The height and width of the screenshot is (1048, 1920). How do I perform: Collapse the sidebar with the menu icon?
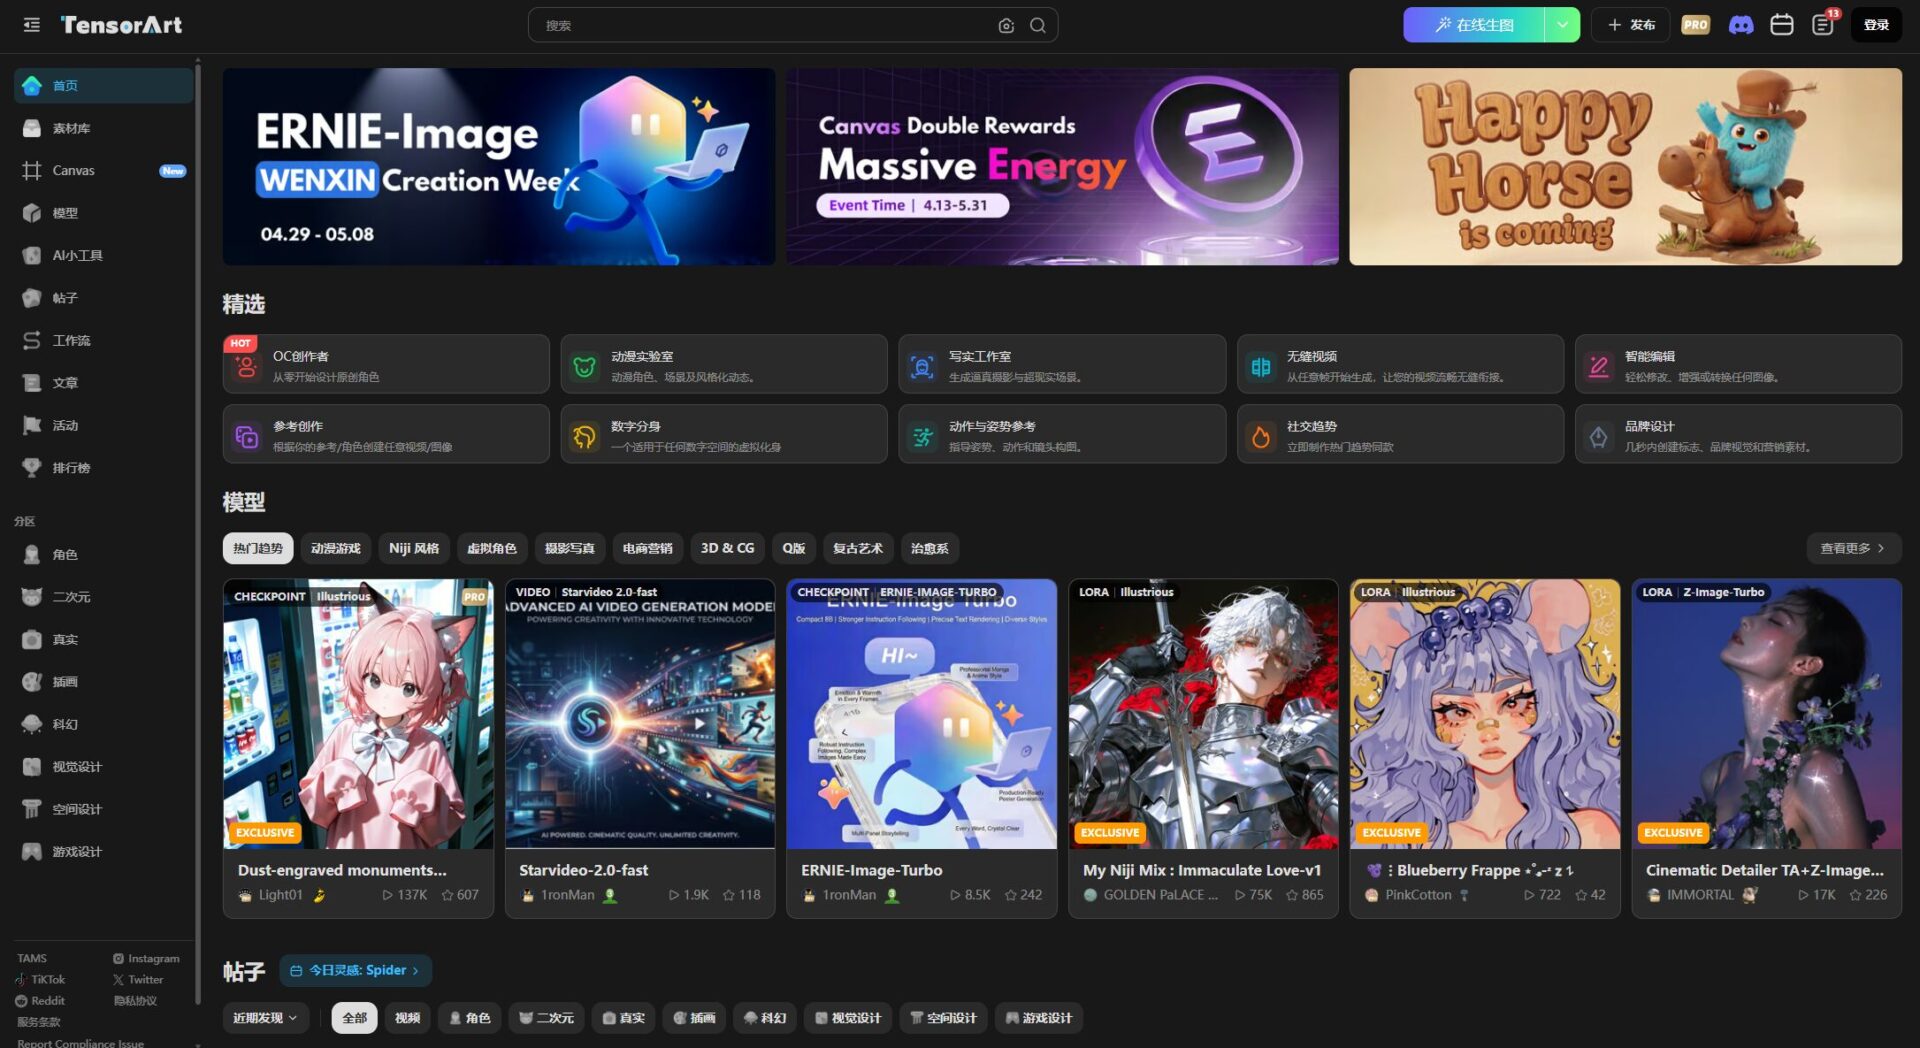(x=32, y=25)
